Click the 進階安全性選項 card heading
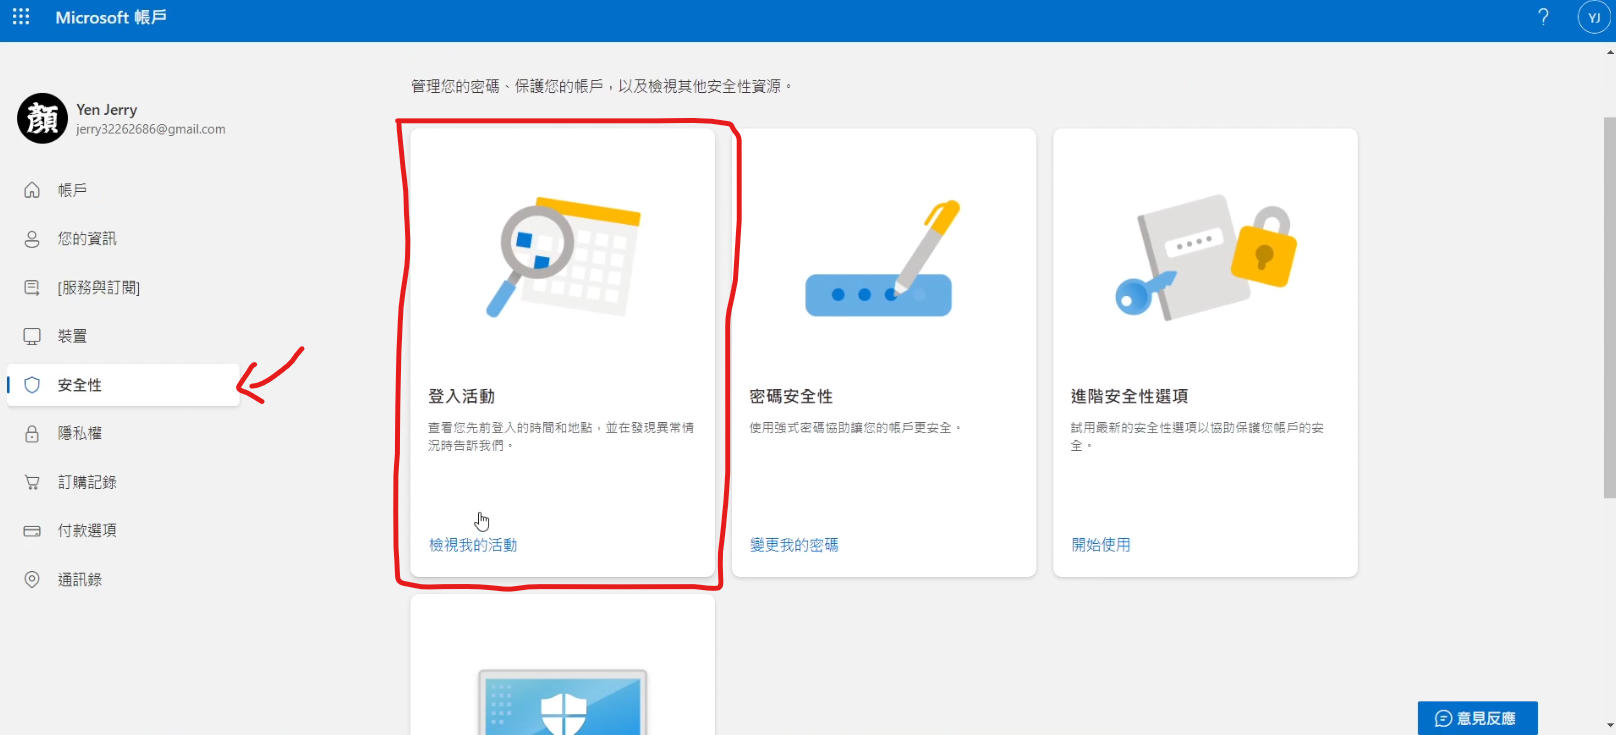The image size is (1616, 735). pyautogui.click(x=1130, y=396)
